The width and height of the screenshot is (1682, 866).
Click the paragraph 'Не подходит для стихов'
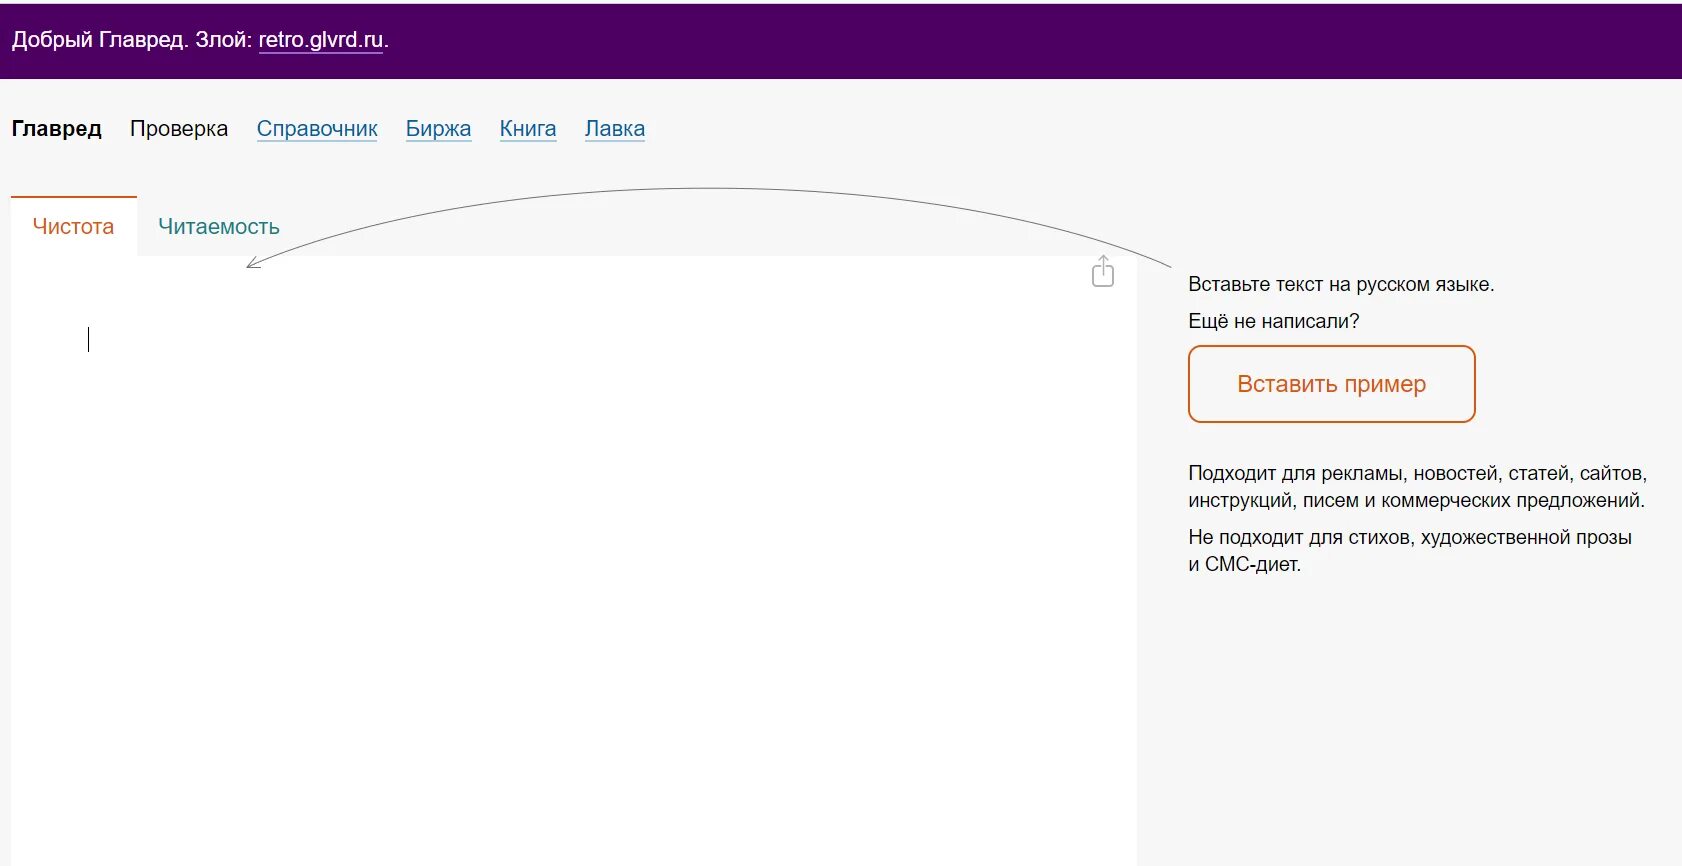tap(1409, 551)
